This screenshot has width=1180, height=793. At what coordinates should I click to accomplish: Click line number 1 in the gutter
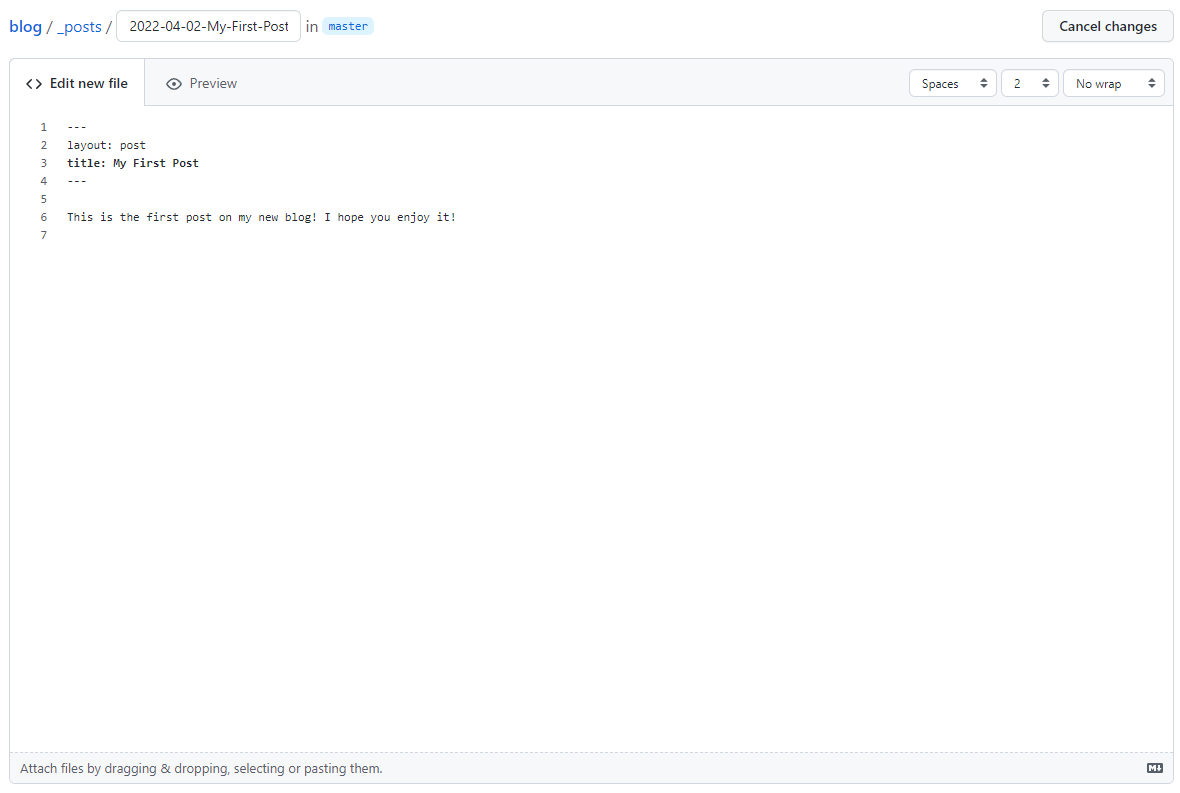(x=43, y=127)
